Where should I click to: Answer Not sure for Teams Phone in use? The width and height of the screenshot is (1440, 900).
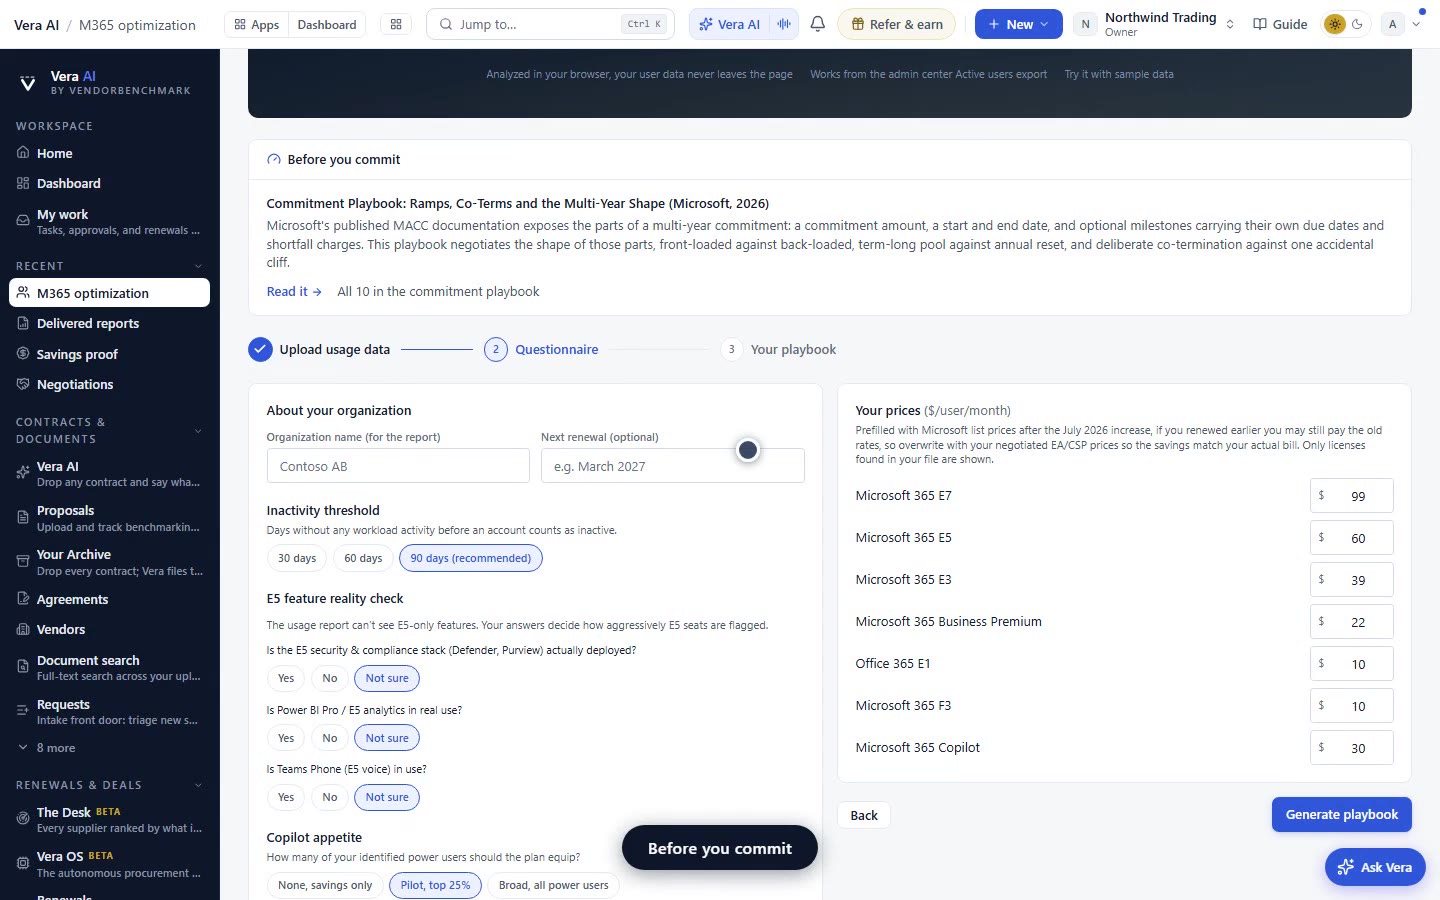(387, 797)
